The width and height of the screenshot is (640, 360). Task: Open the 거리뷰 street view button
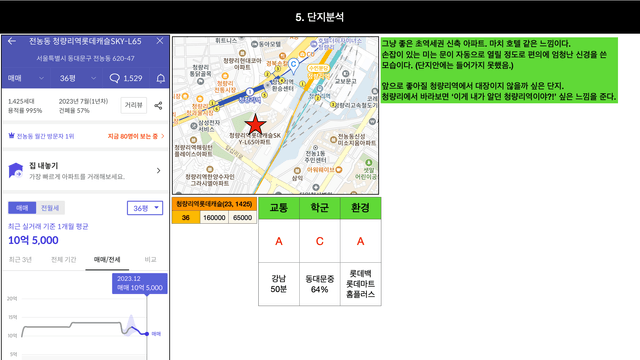coord(133,105)
